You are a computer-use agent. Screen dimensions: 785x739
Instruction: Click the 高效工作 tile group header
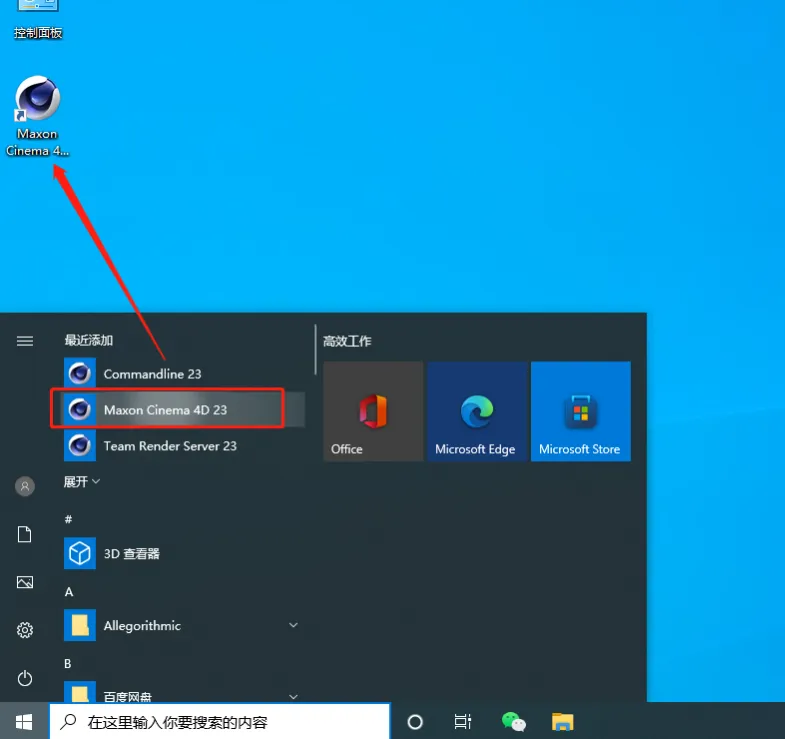pos(347,341)
